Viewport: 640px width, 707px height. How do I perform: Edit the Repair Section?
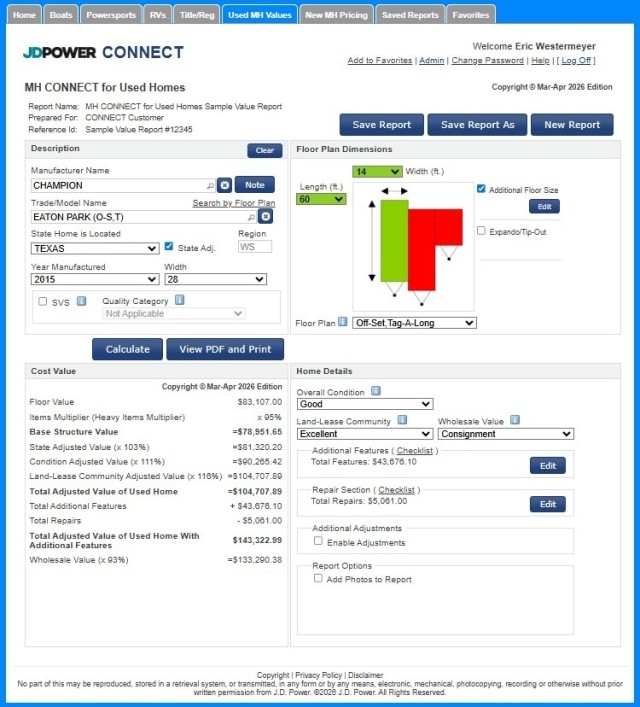(548, 504)
